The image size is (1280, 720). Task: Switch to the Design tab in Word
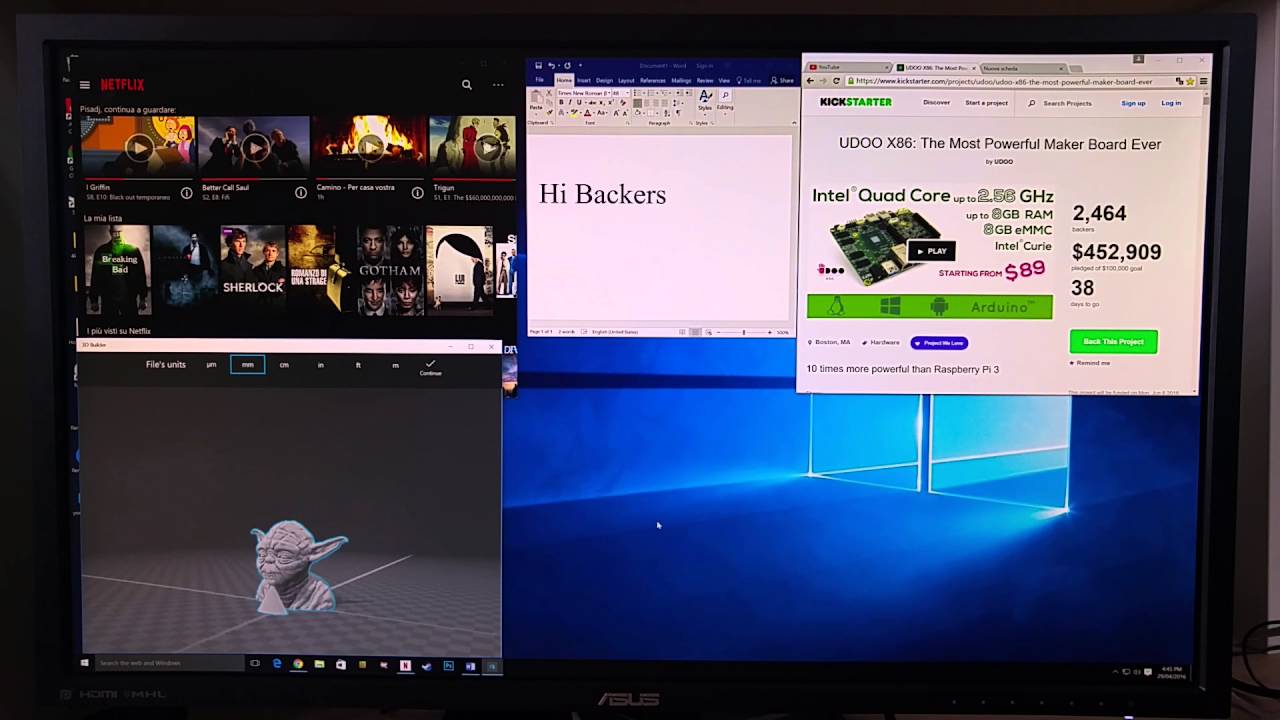point(605,81)
